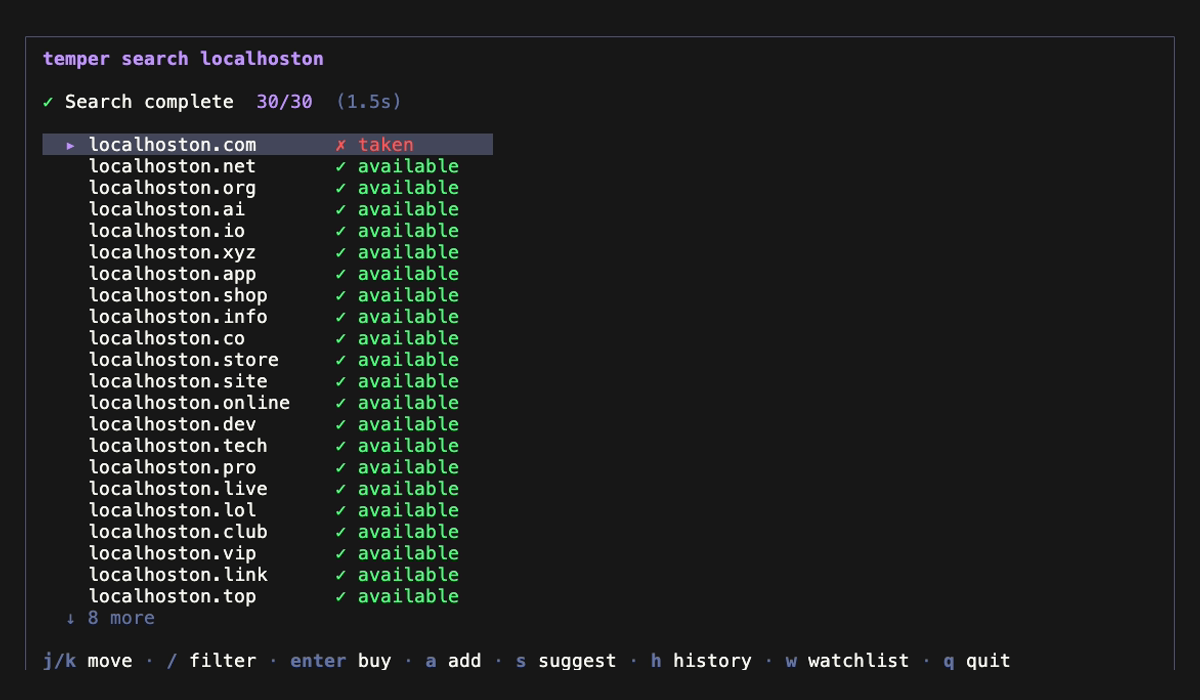Click the checkmark for localhoston.net availability

tap(341, 166)
